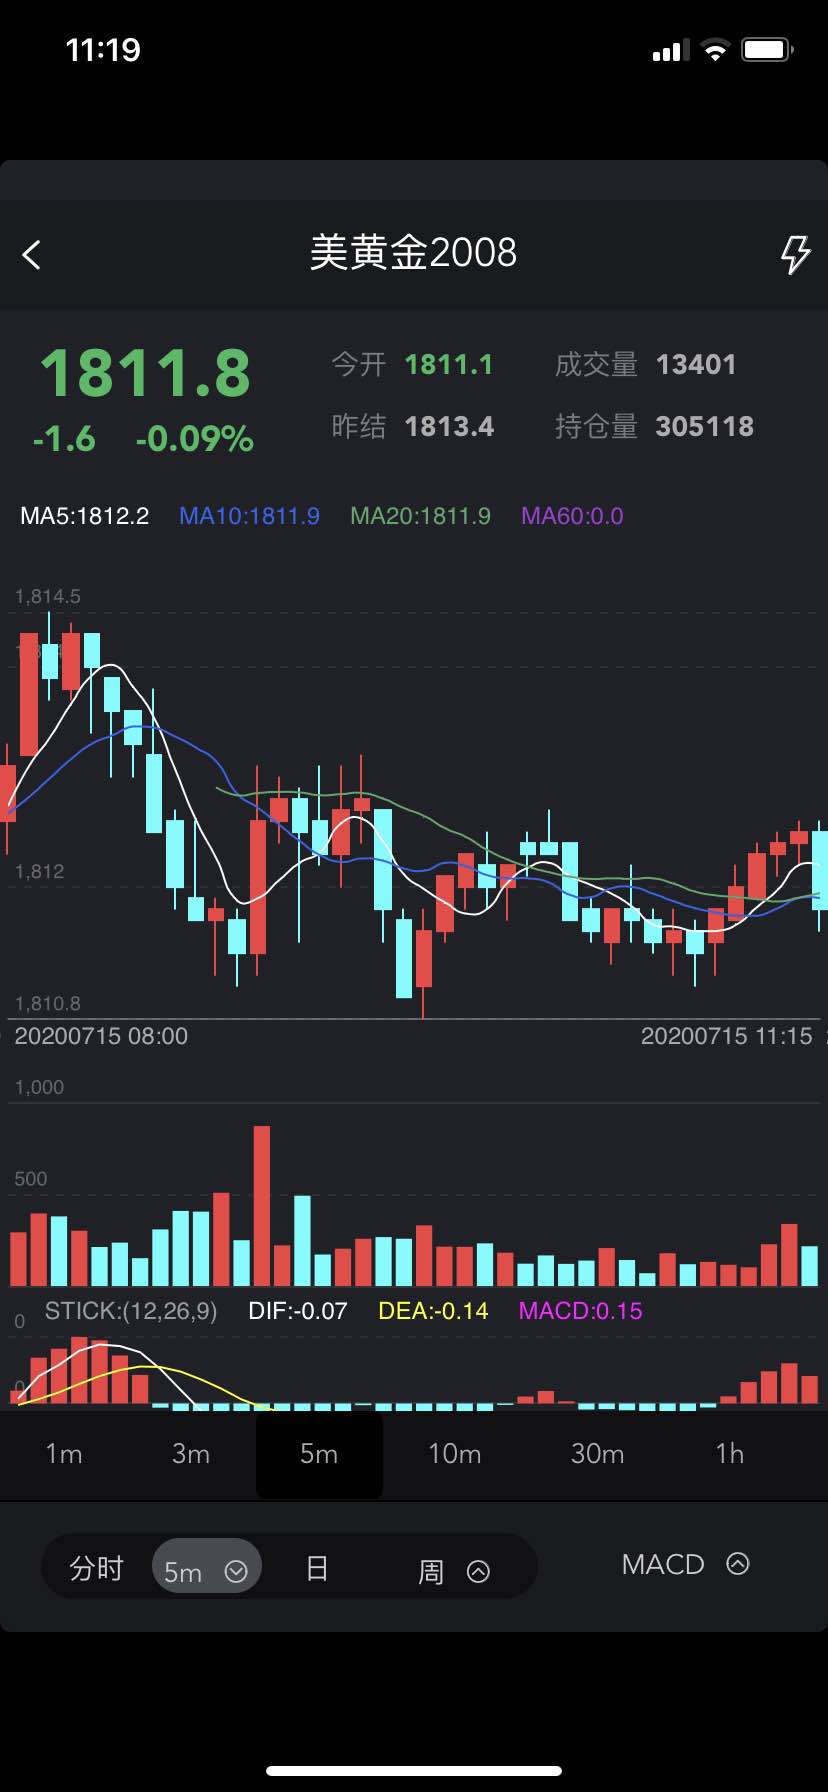Tap the current price 1811.8
This screenshot has width=828, height=1792.
point(146,373)
